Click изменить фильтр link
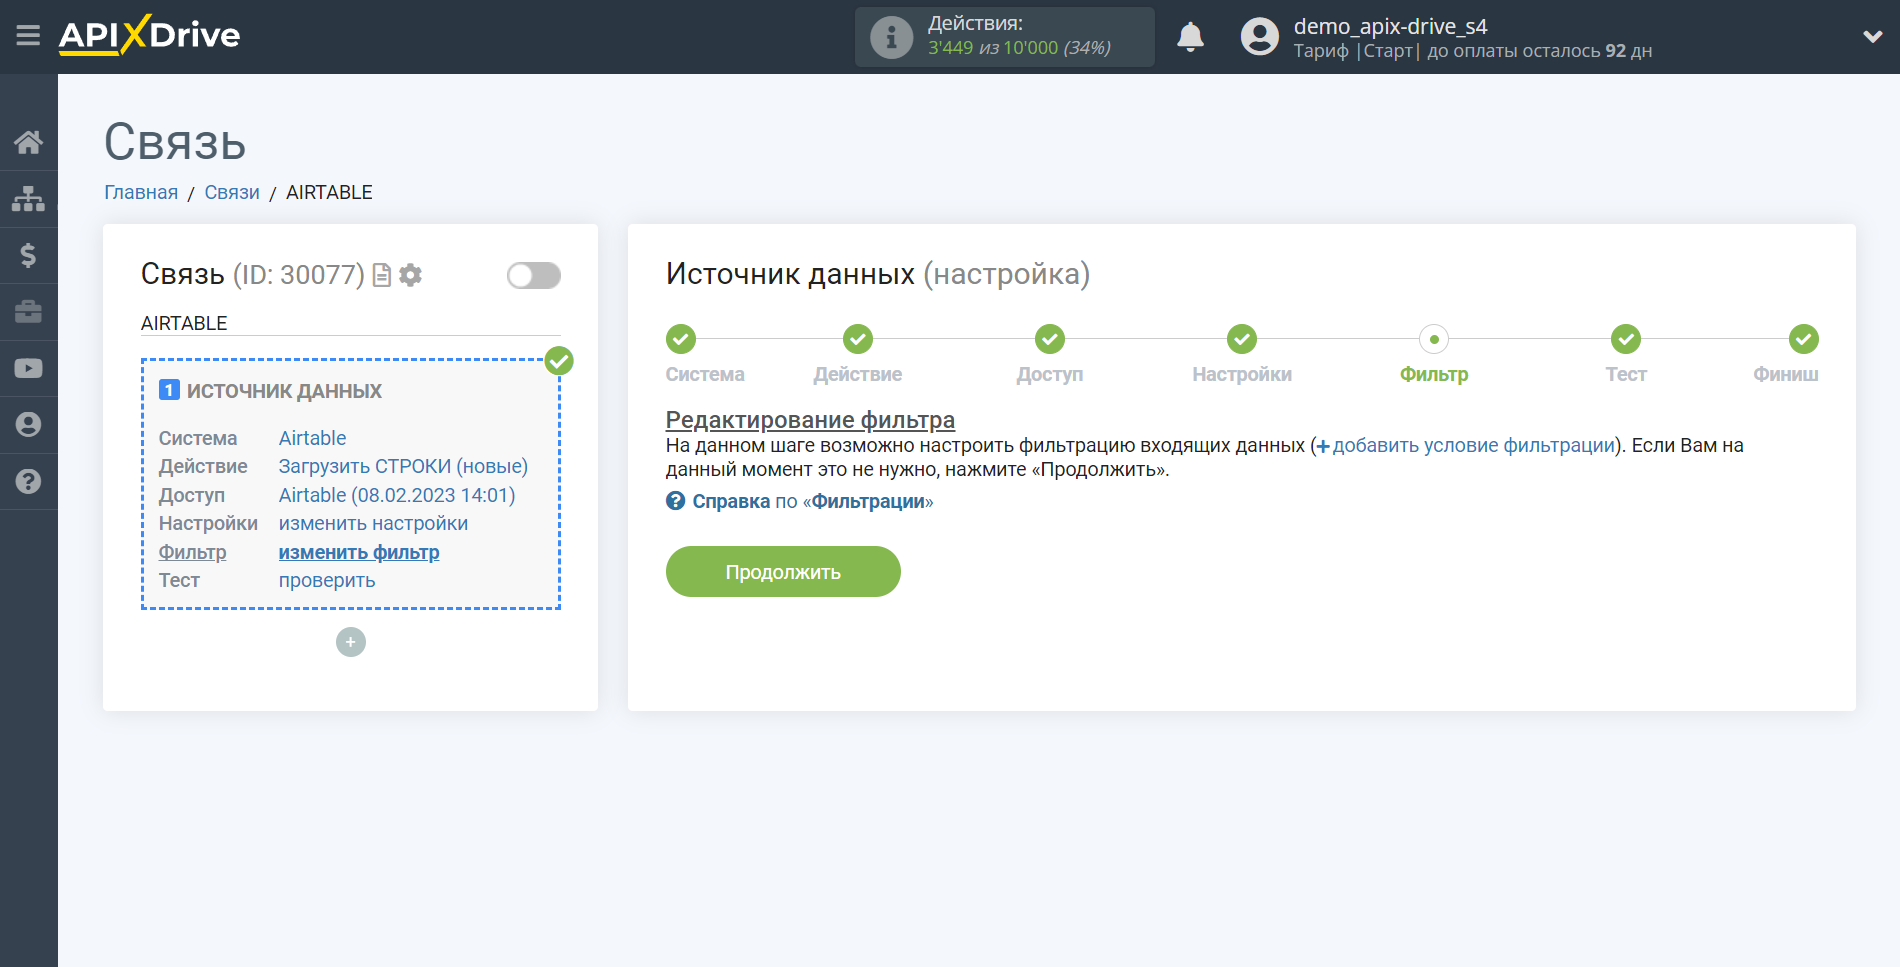1900x967 pixels. tap(359, 552)
